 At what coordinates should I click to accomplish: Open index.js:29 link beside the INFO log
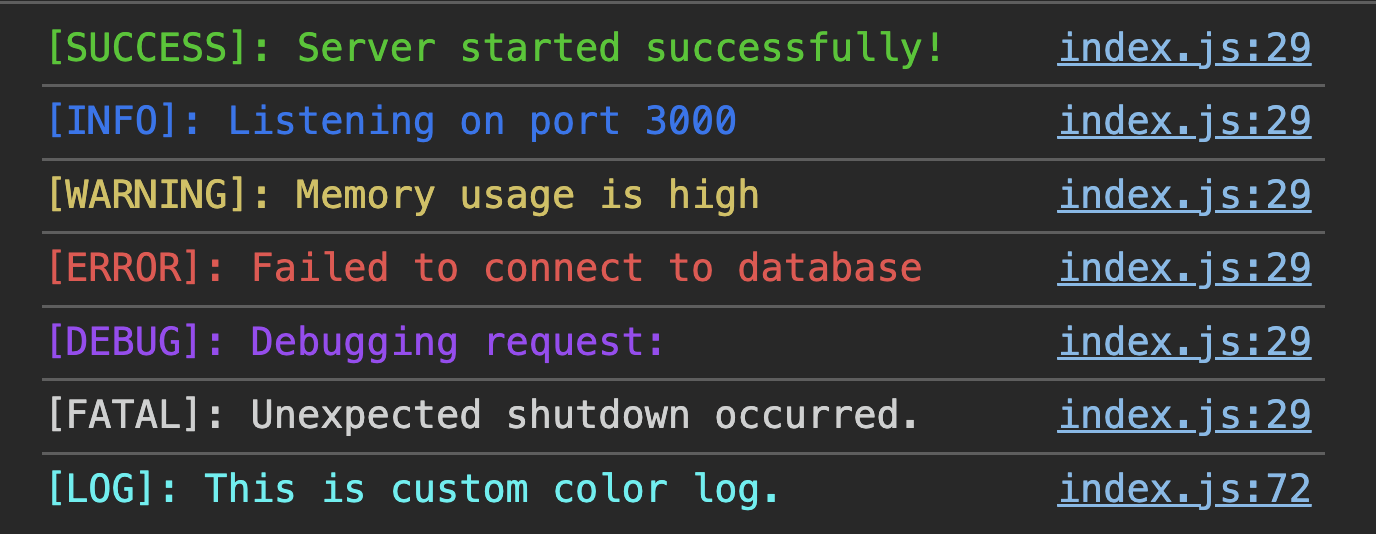1184,121
